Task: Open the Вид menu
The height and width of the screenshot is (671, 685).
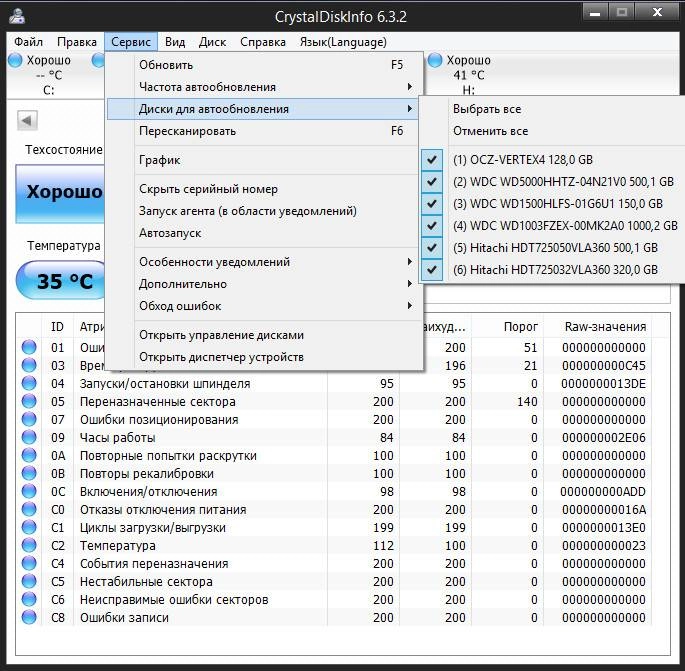Action: [x=175, y=42]
